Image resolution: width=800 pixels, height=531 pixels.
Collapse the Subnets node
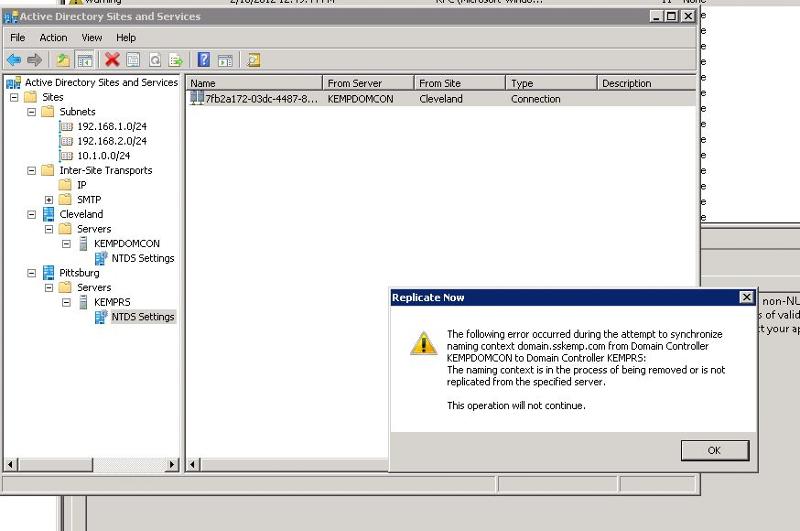tap(32, 112)
